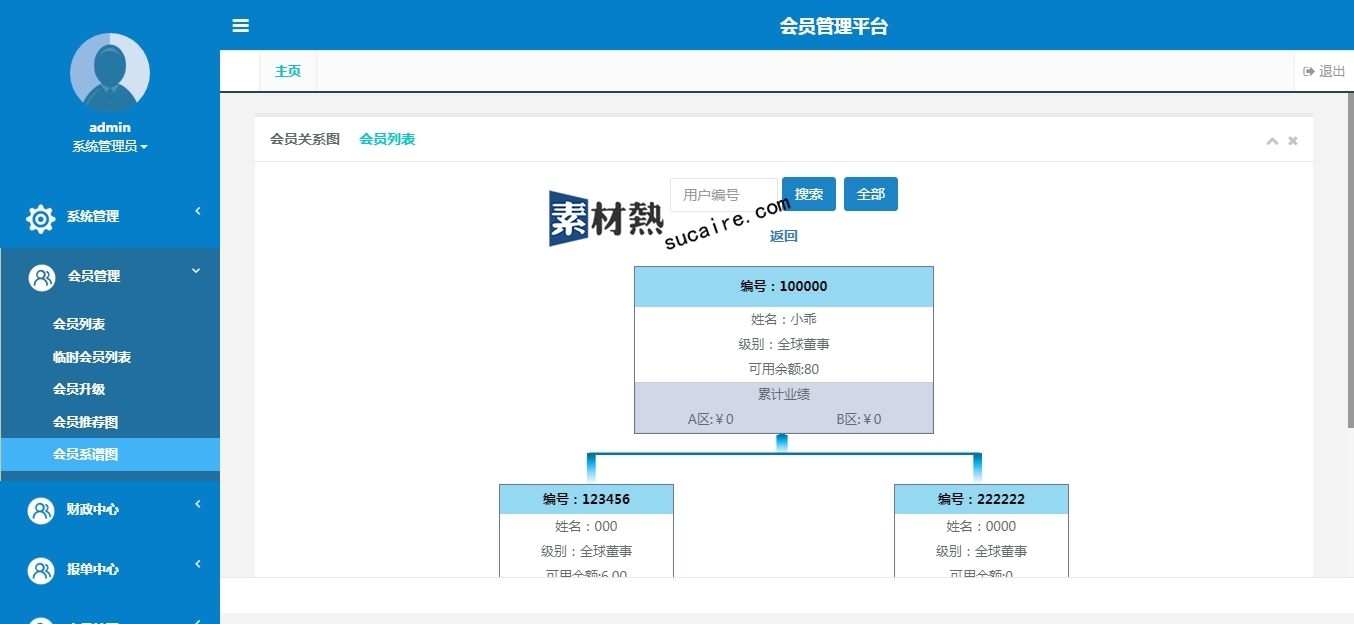Screen dimensions: 1354x624
Task: Select the member node 编号：100000
Action: tap(784, 286)
